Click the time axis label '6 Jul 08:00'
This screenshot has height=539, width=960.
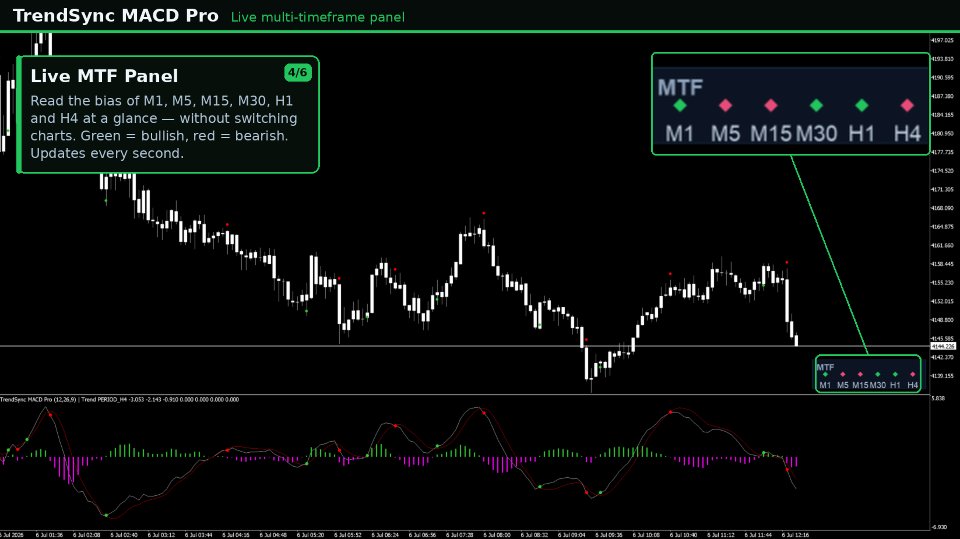(x=497, y=535)
